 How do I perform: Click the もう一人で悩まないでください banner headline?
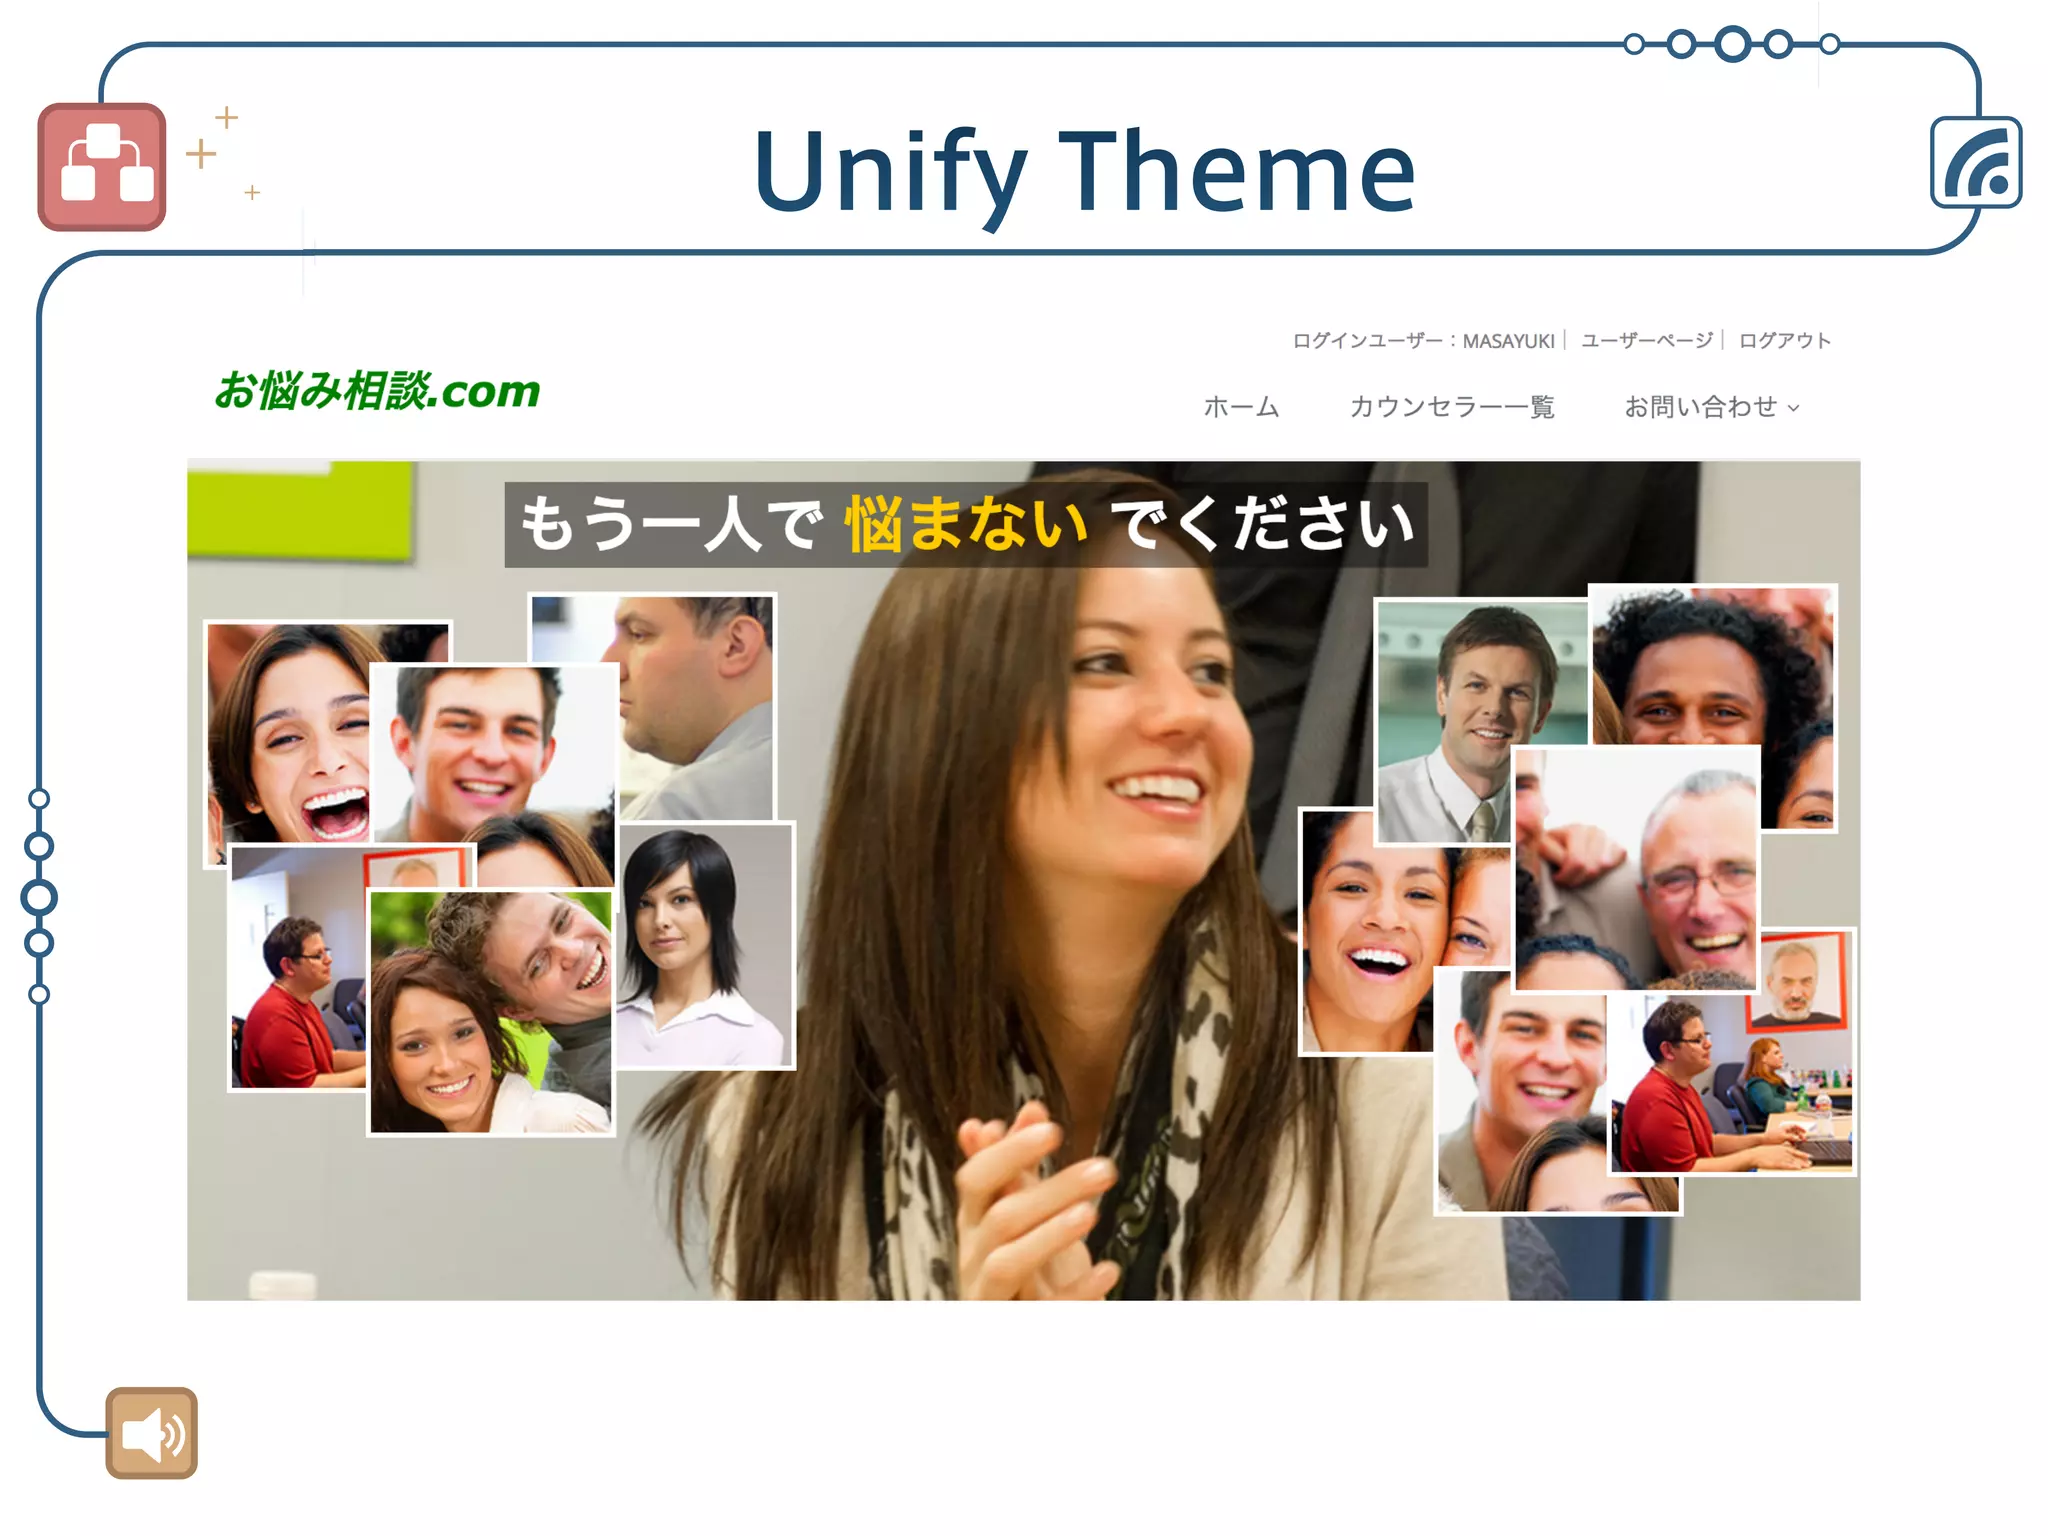pos(966,525)
